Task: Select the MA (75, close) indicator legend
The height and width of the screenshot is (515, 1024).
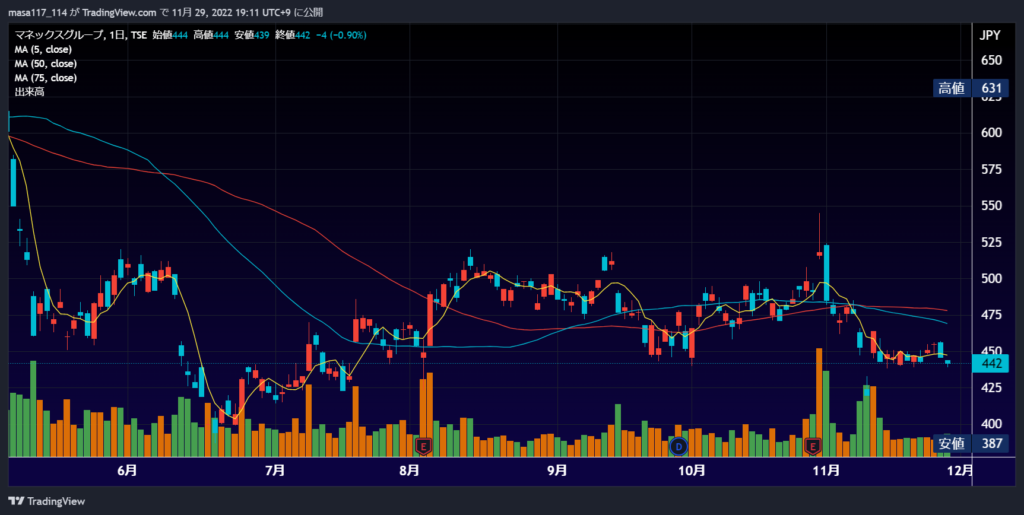Action: [46, 78]
